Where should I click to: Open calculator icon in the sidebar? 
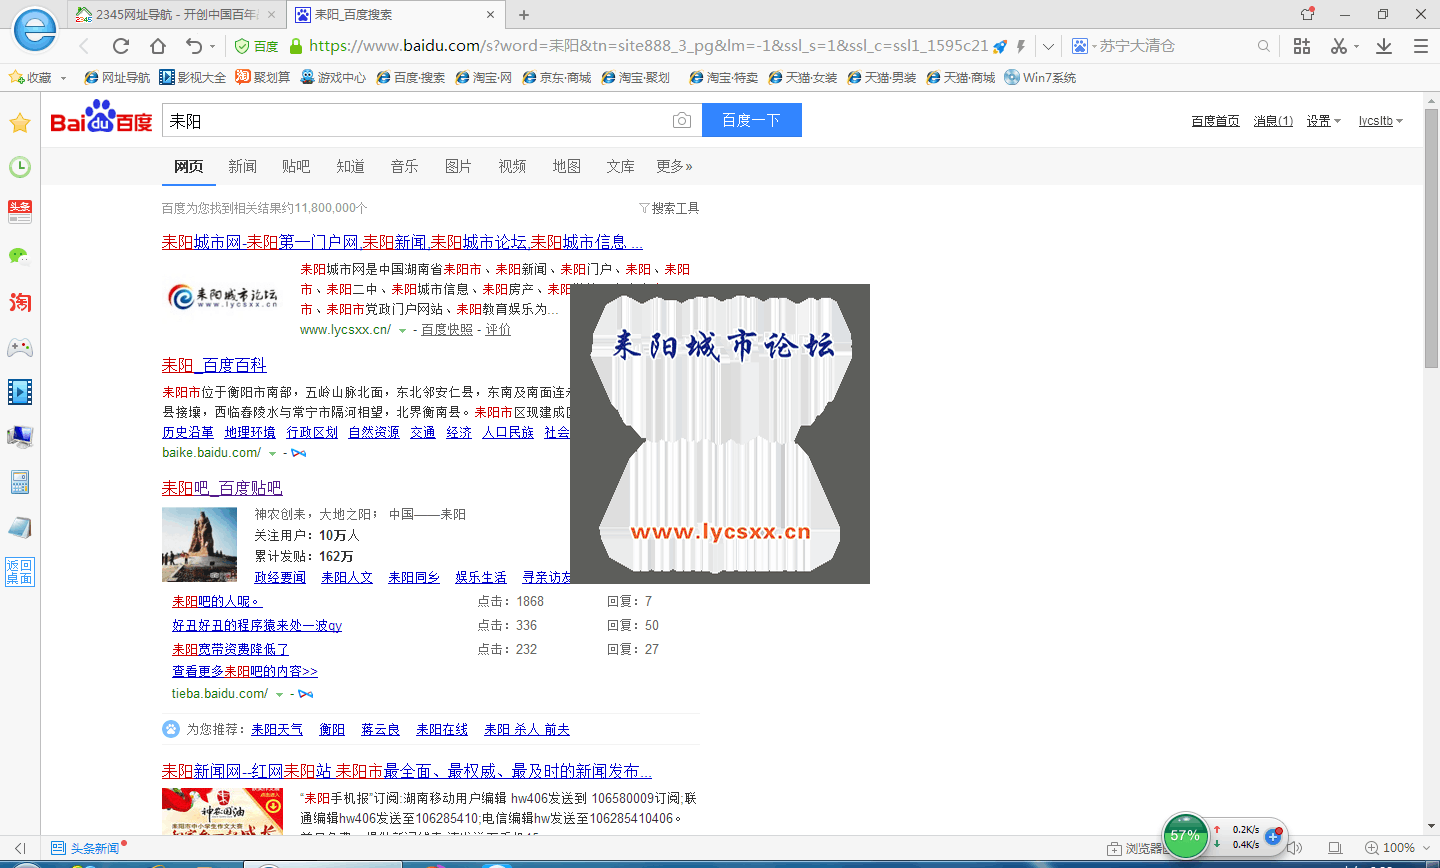click(x=20, y=482)
